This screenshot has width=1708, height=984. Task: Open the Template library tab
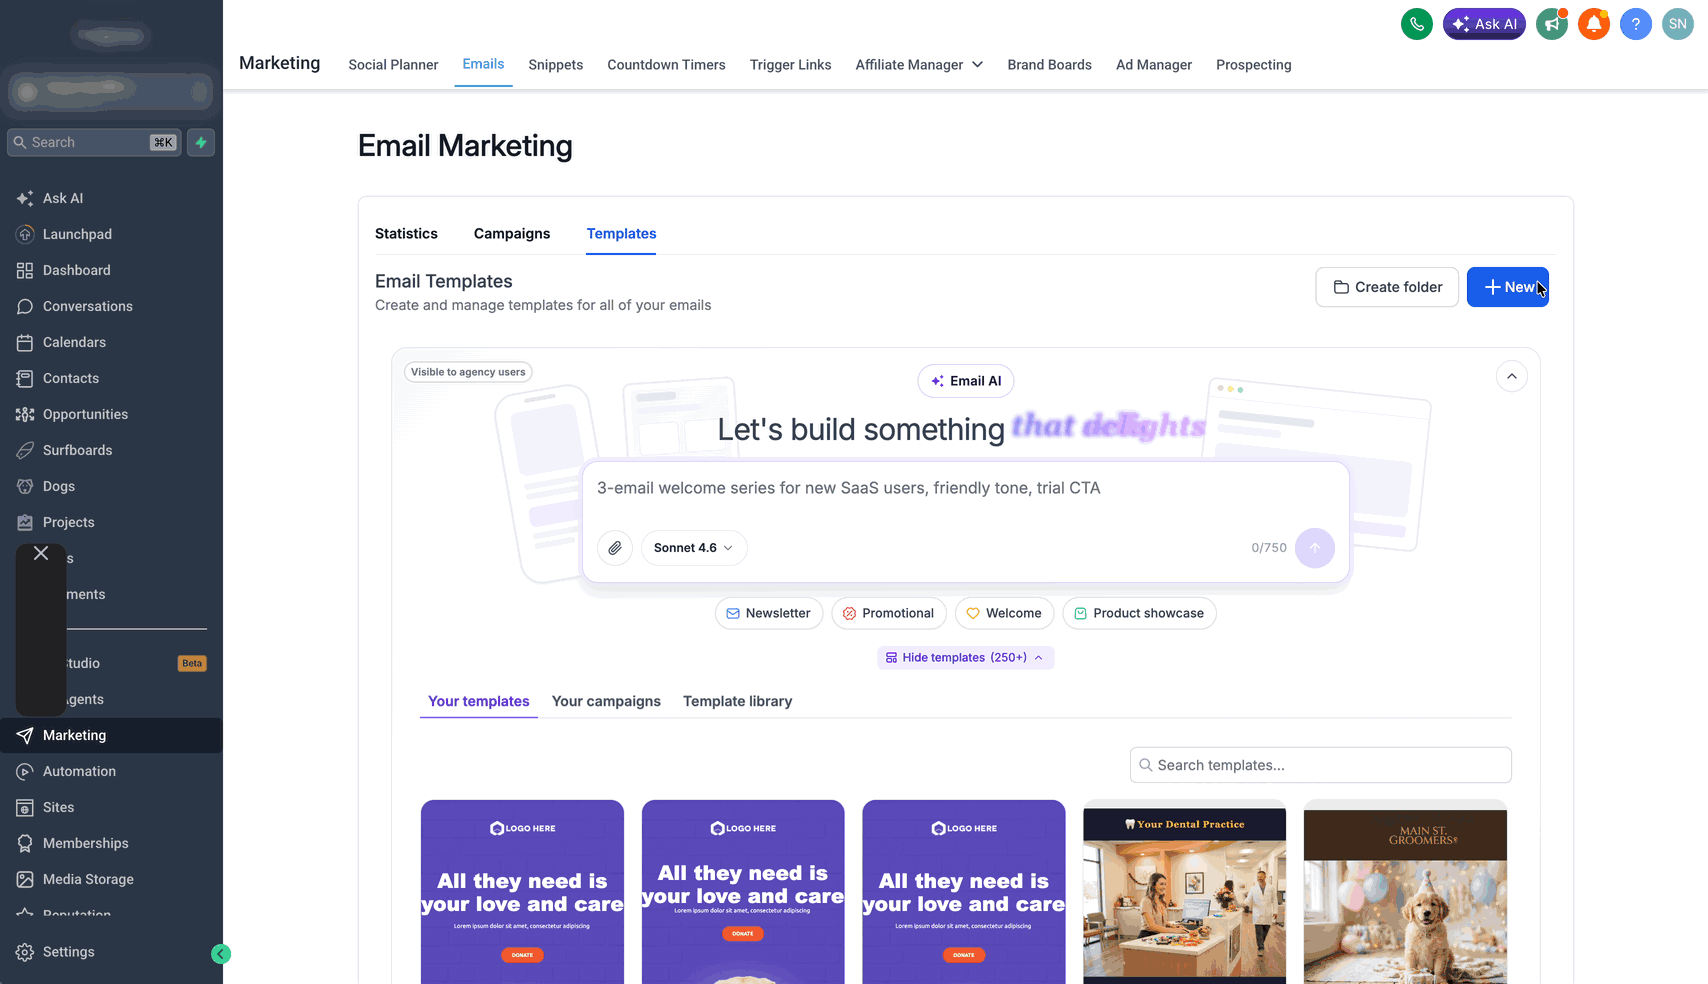click(x=738, y=702)
